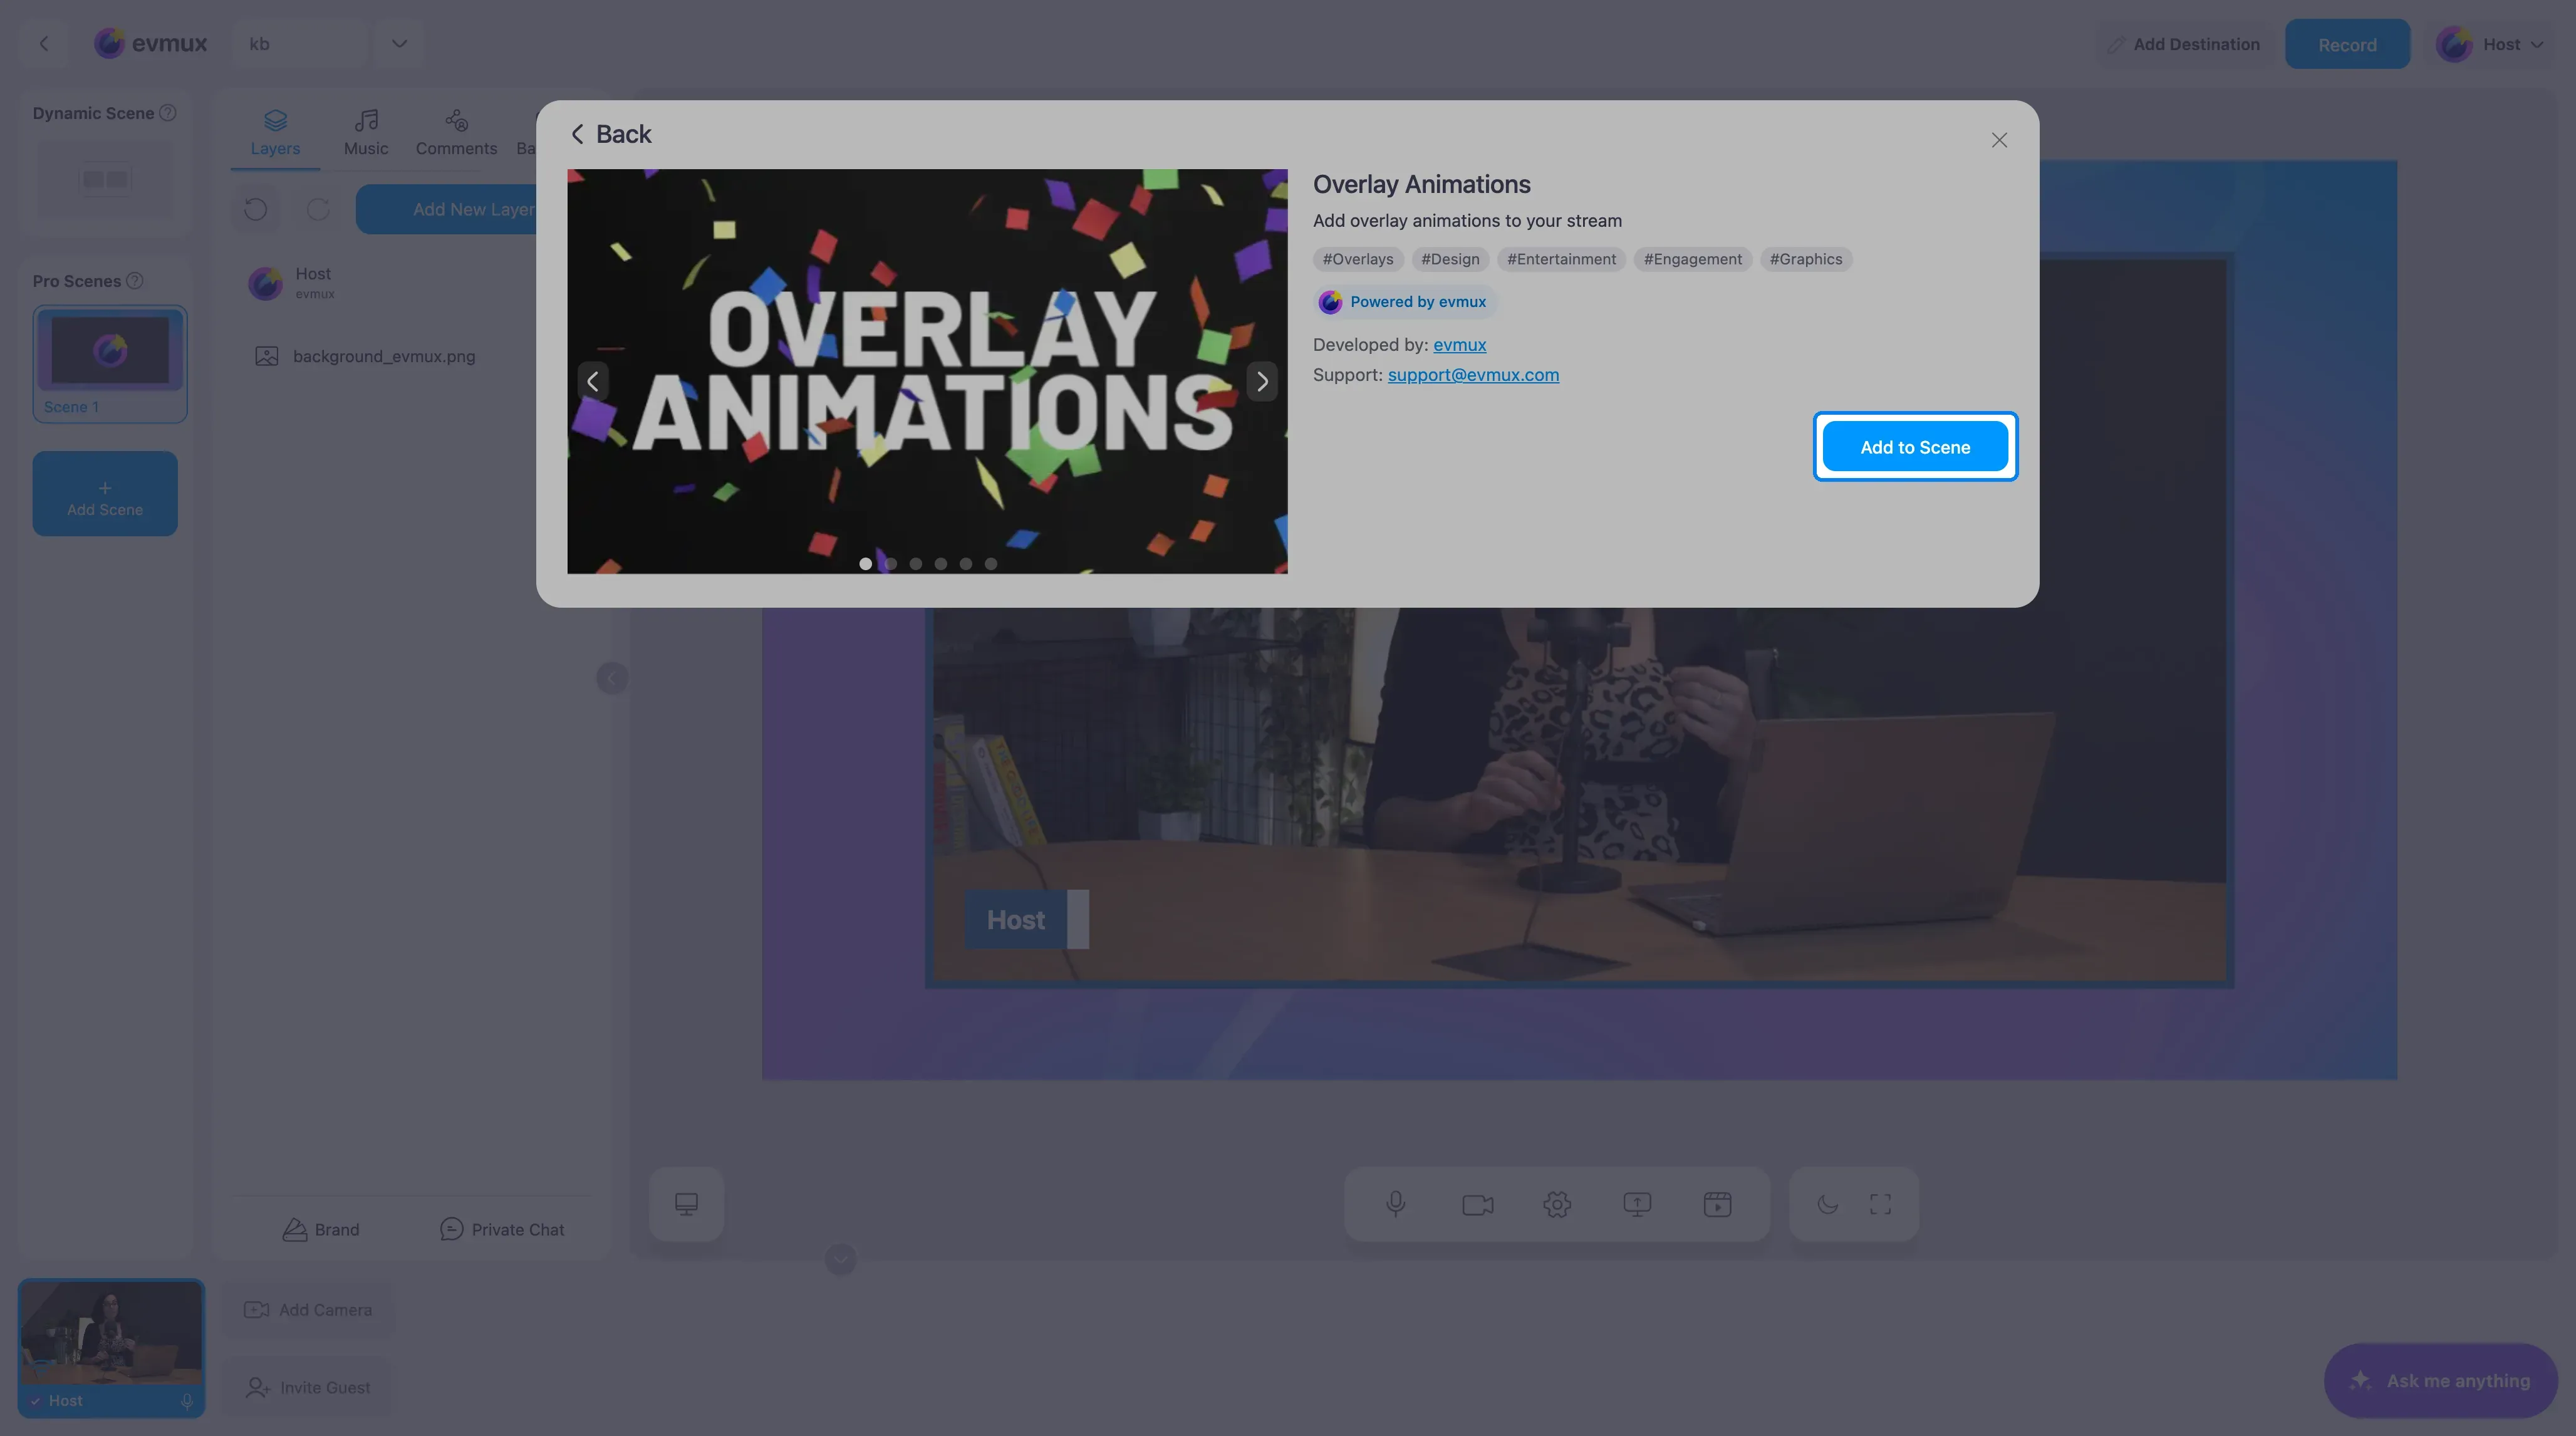Select the third carousel dot

pos(916,564)
